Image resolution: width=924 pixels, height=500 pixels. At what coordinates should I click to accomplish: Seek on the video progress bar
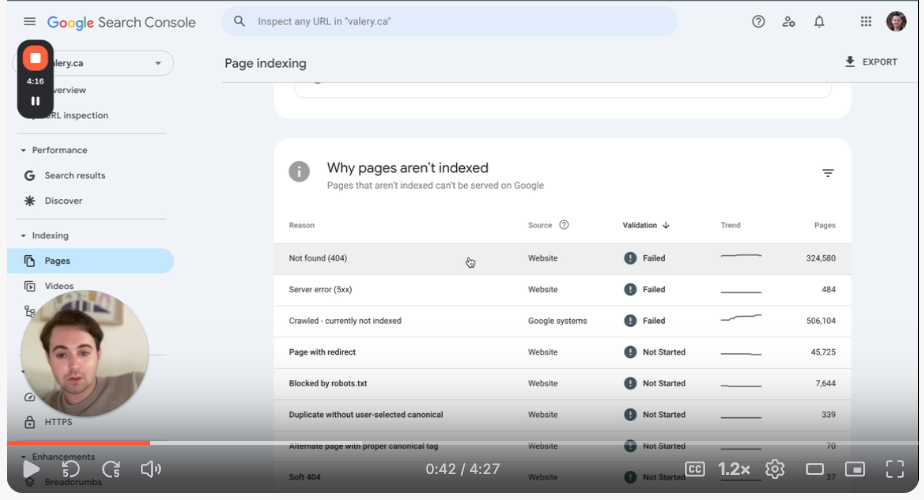[462, 443]
